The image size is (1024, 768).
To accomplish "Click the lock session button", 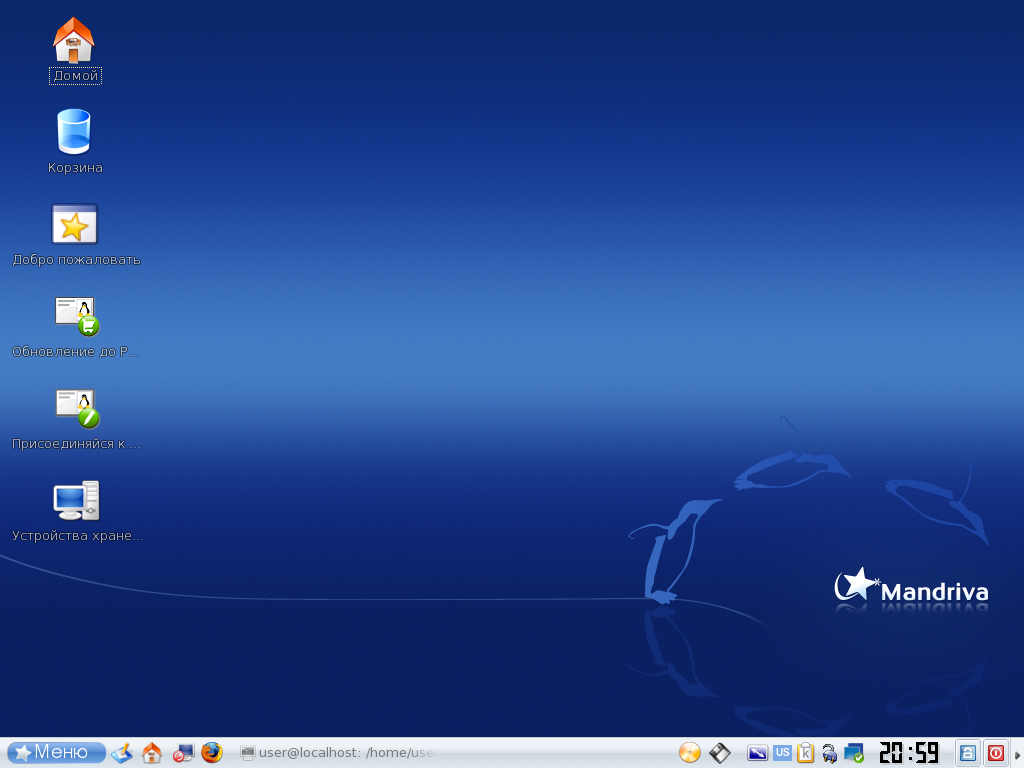I will (967, 753).
